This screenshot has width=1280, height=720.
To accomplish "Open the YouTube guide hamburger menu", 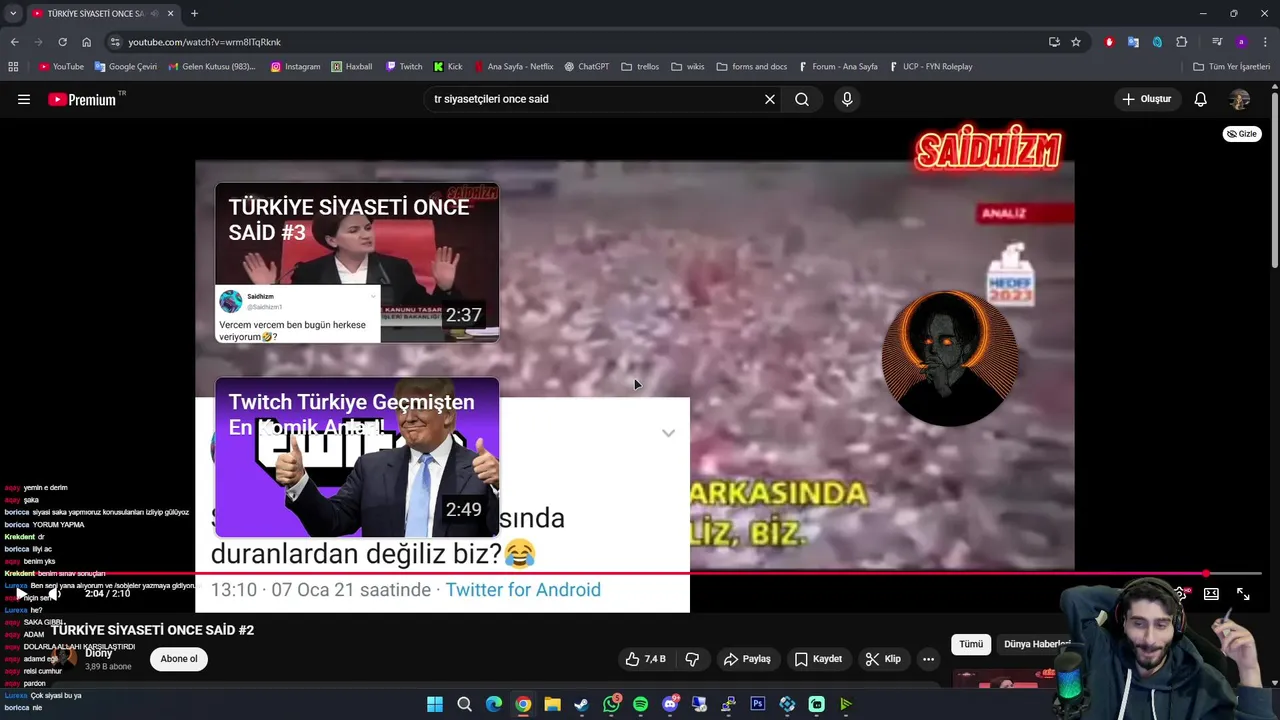I will (24, 99).
